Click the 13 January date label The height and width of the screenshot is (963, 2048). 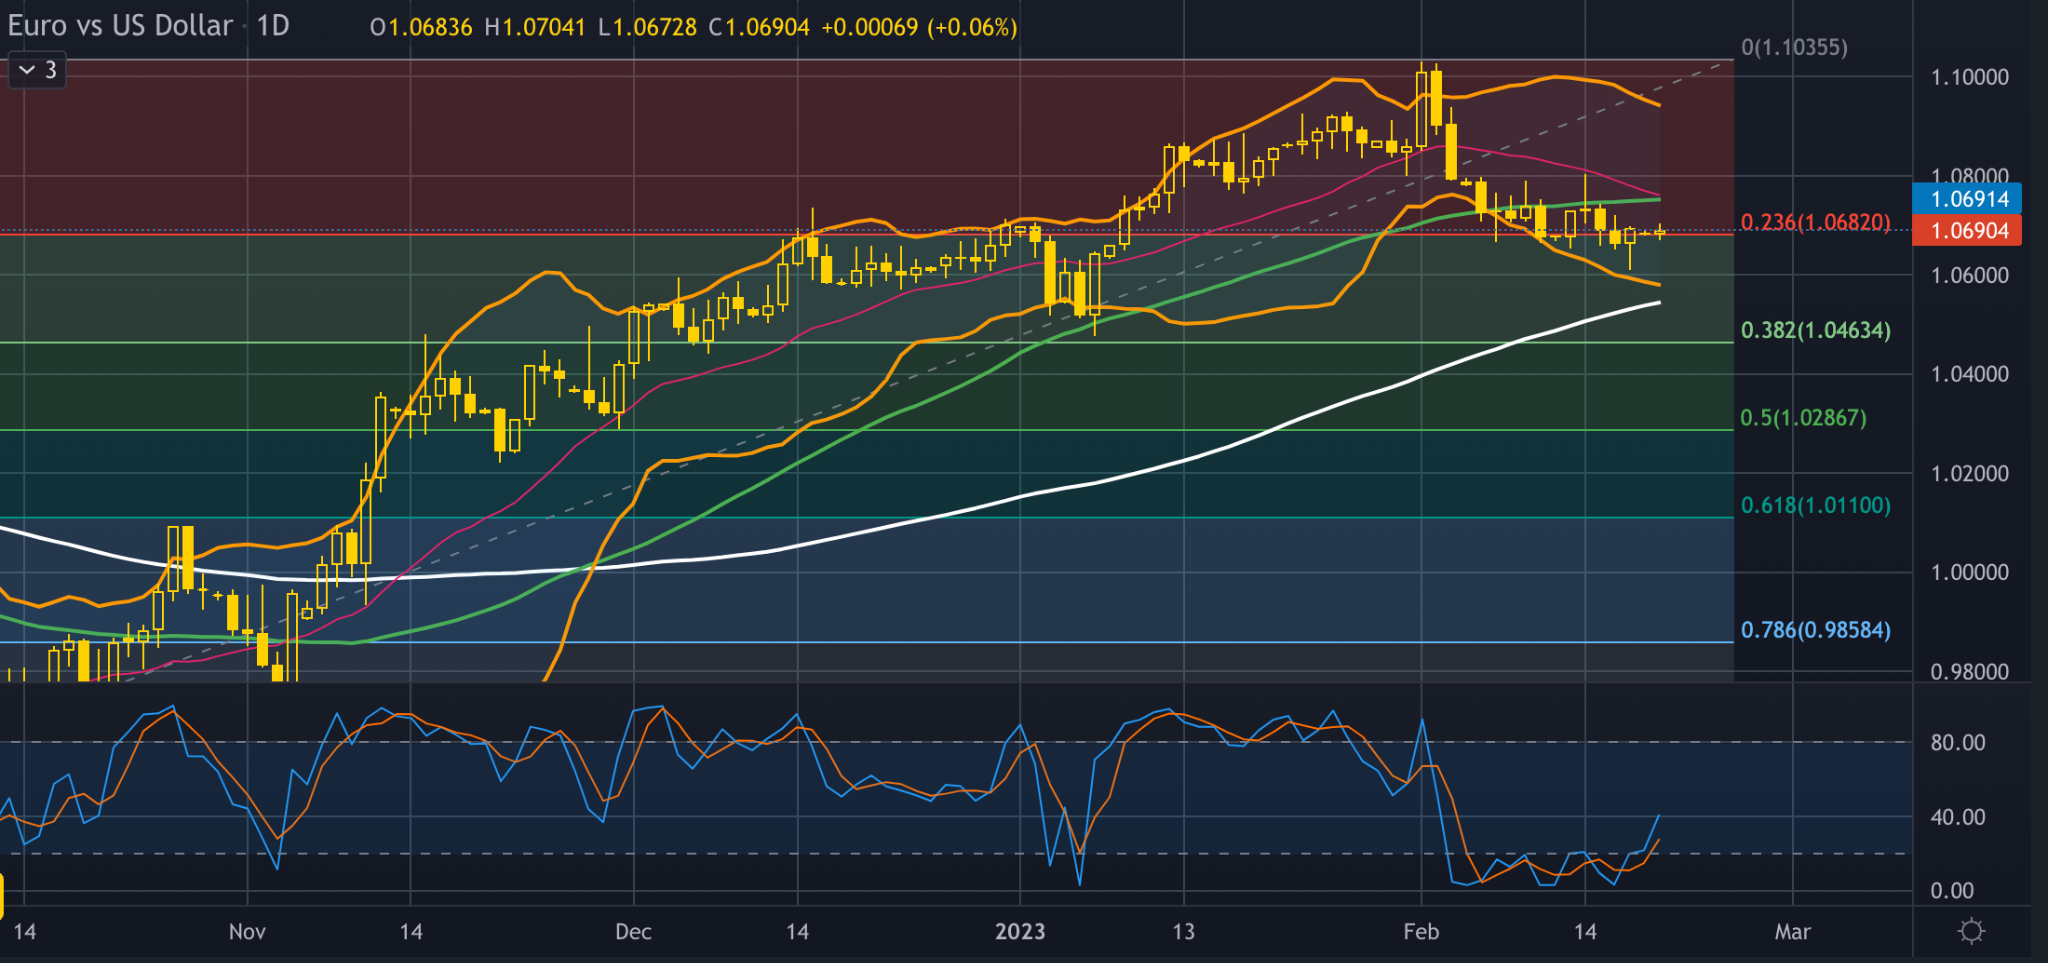pyautogui.click(x=1183, y=931)
